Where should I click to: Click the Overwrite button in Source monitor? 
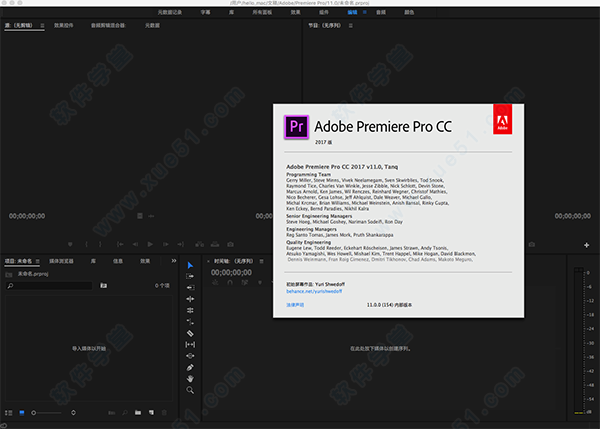(x=215, y=244)
